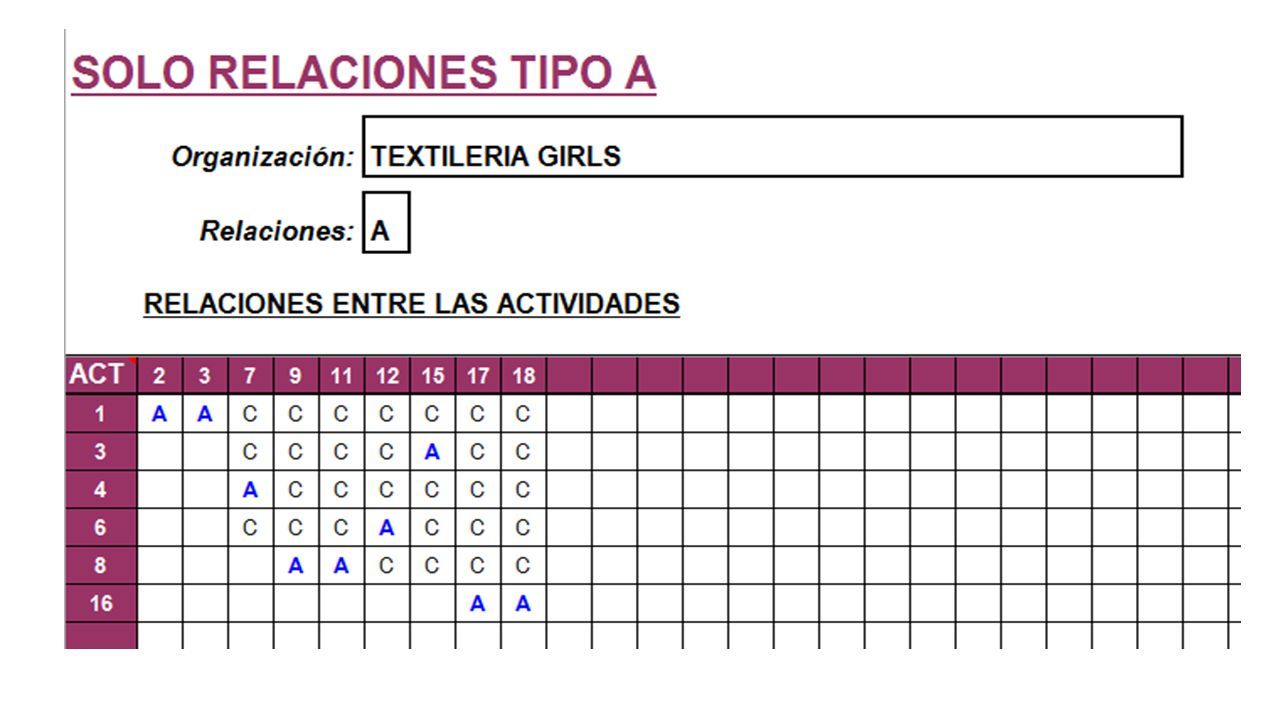
Task: Select row header 1
Action: click(x=101, y=414)
